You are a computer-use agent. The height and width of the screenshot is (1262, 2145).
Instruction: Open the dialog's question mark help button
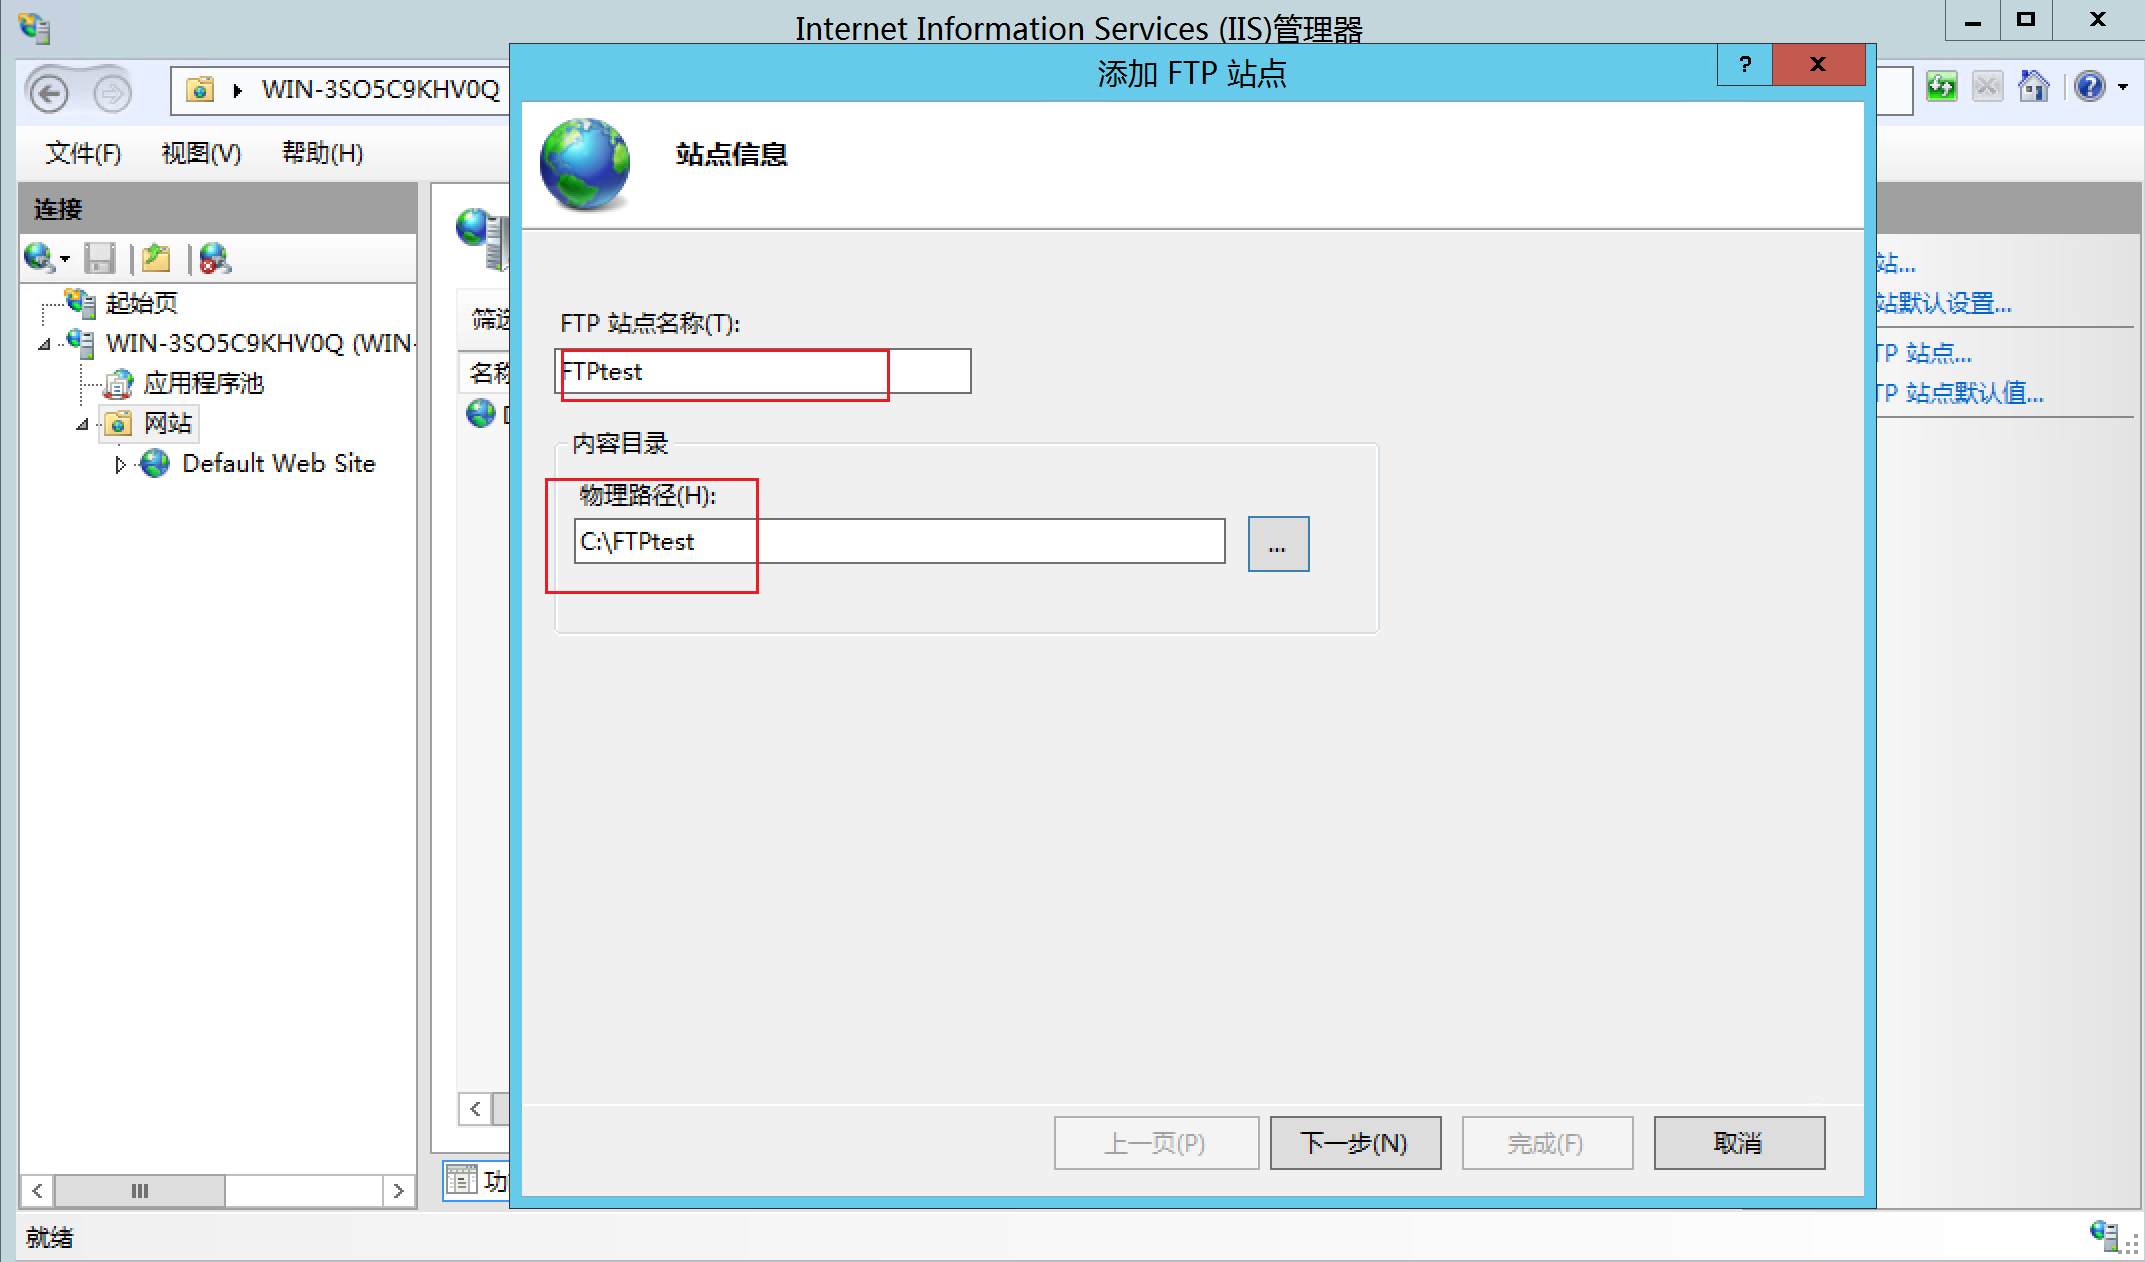coord(1745,65)
